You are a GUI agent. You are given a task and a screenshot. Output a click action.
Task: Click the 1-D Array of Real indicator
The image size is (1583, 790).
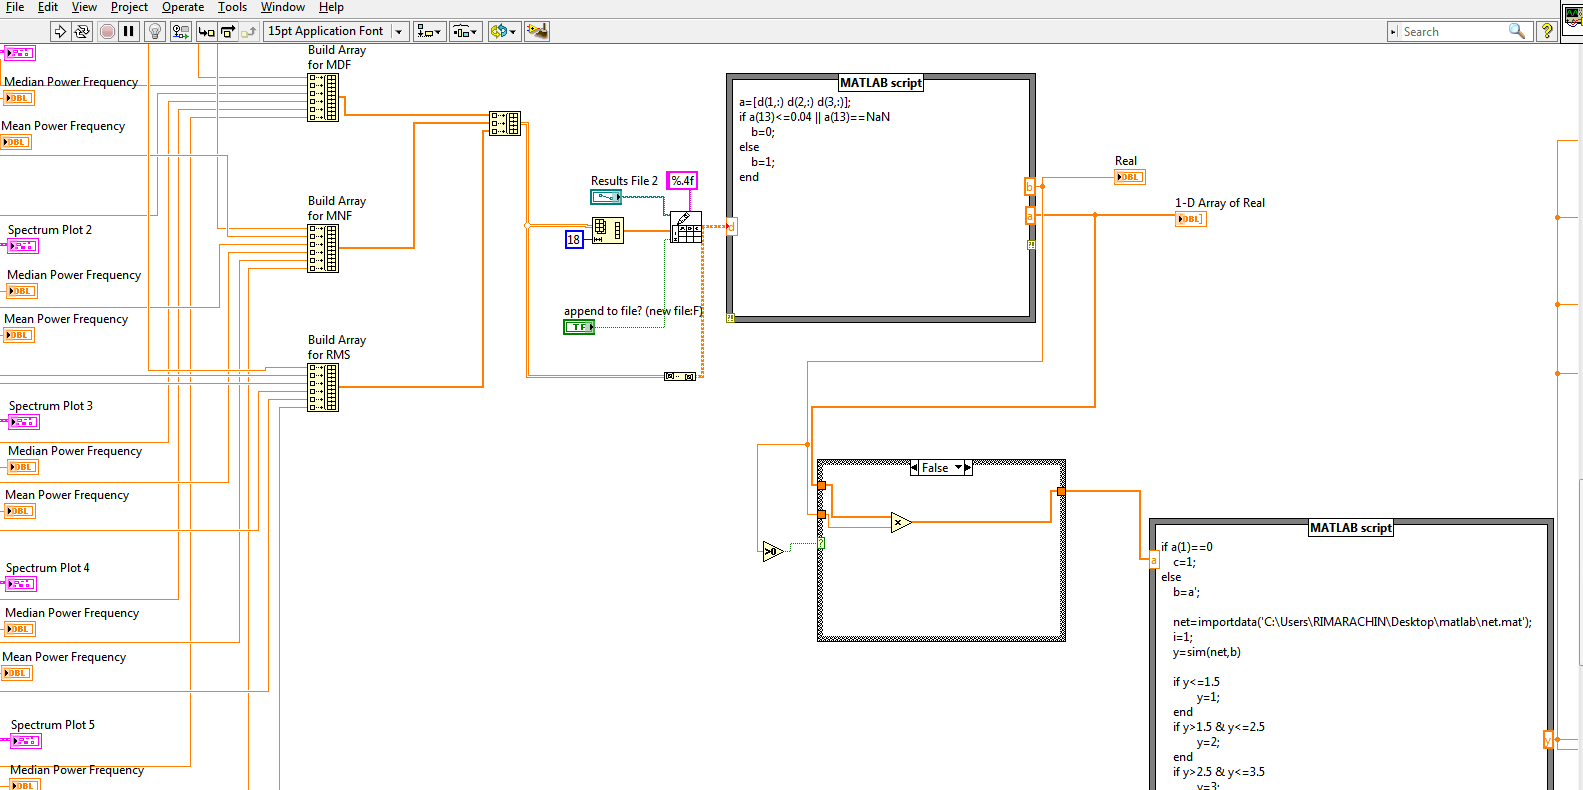coord(1191,219)
